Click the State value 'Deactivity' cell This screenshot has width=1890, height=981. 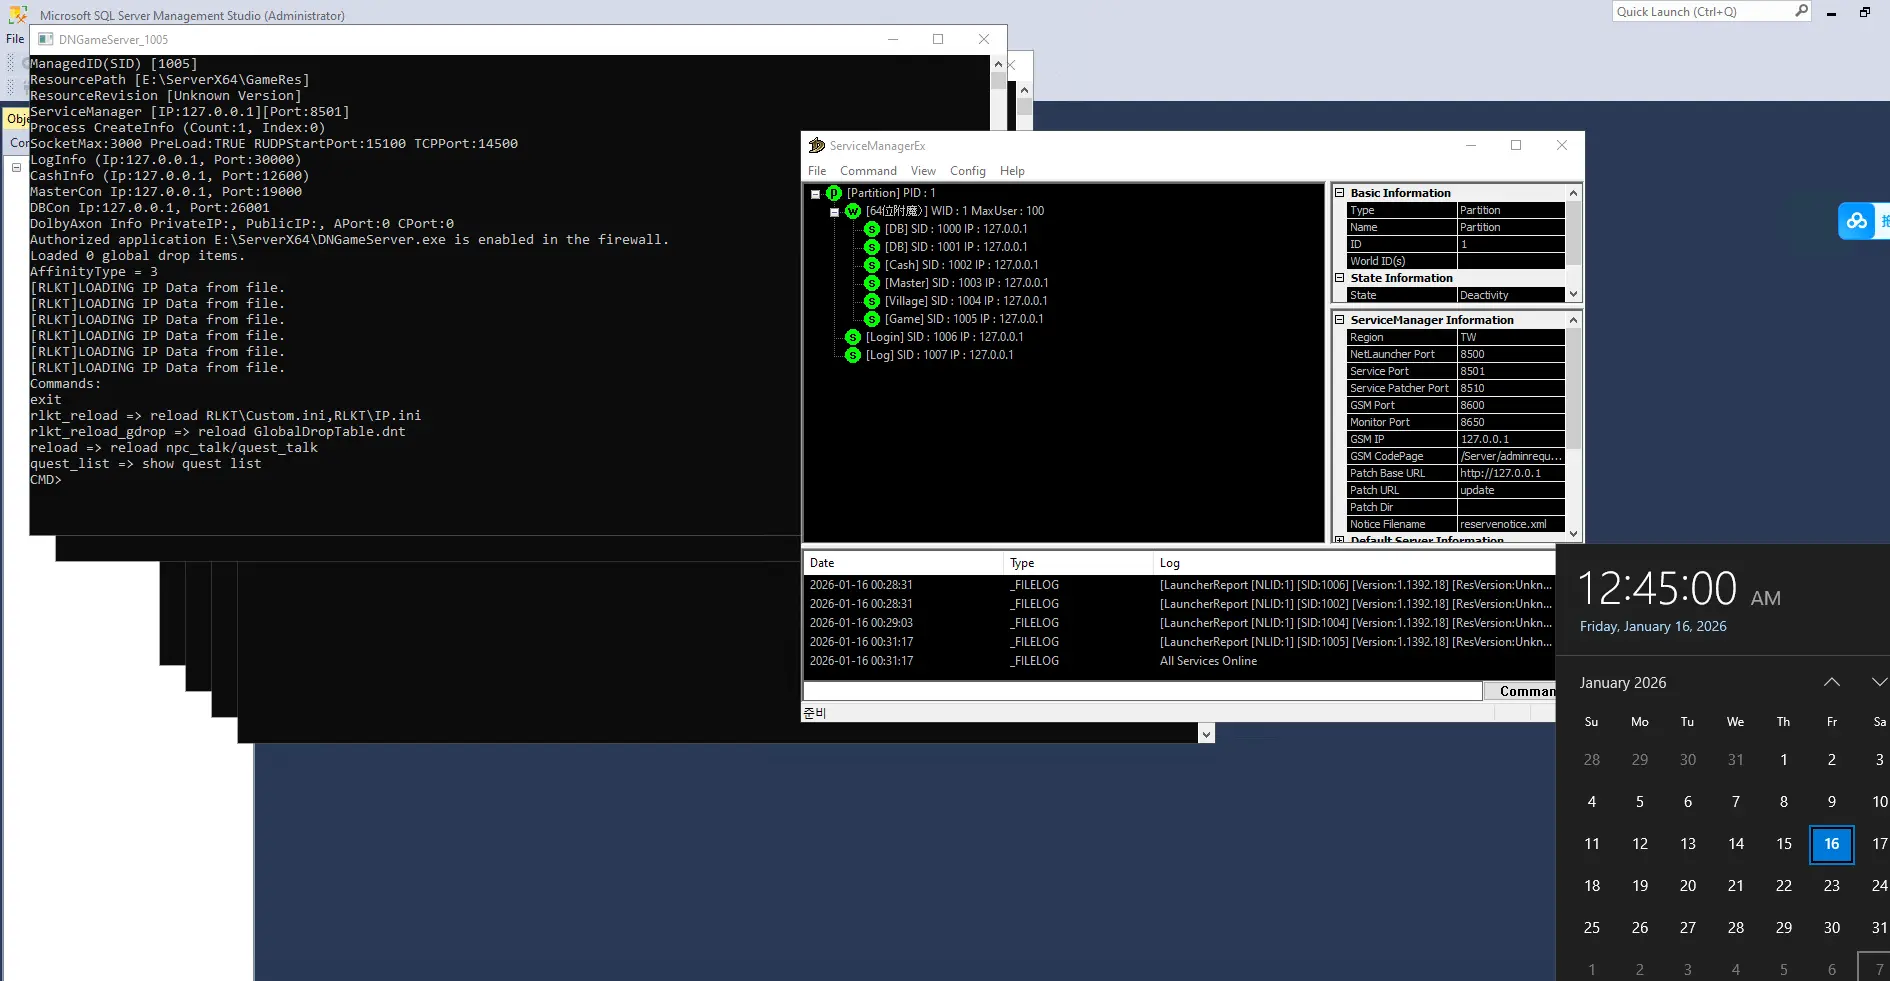(1510, 295)
